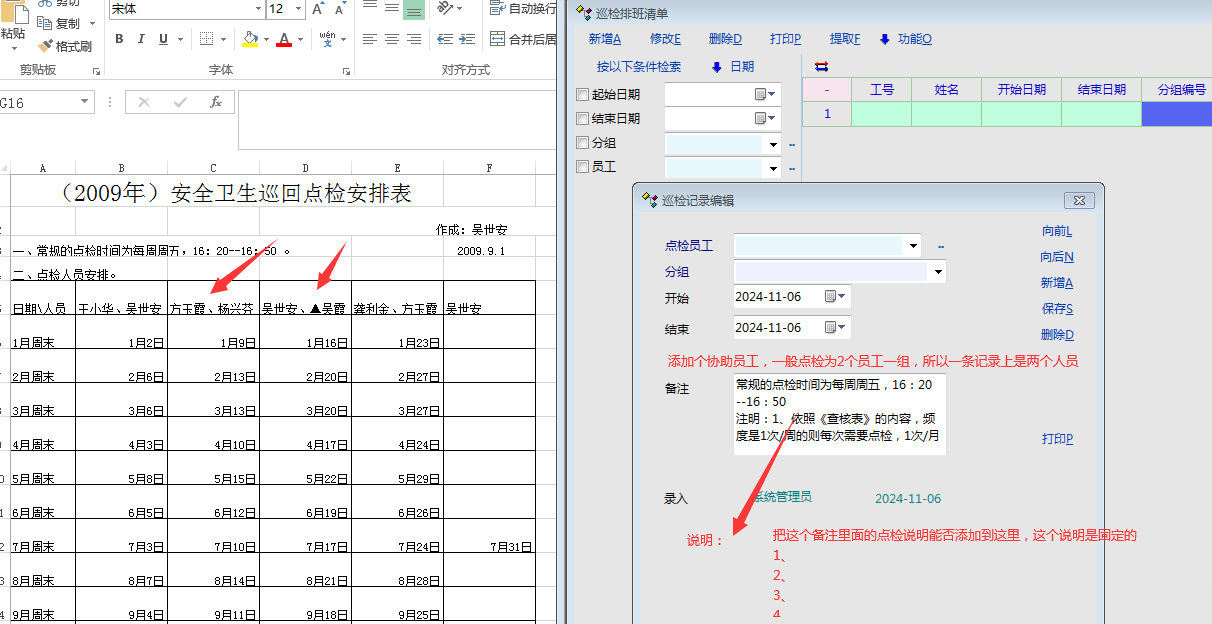This screenshot has width=1212, height=624.
Task: Center-align text horizontally
Action: (x=391, y=39)
